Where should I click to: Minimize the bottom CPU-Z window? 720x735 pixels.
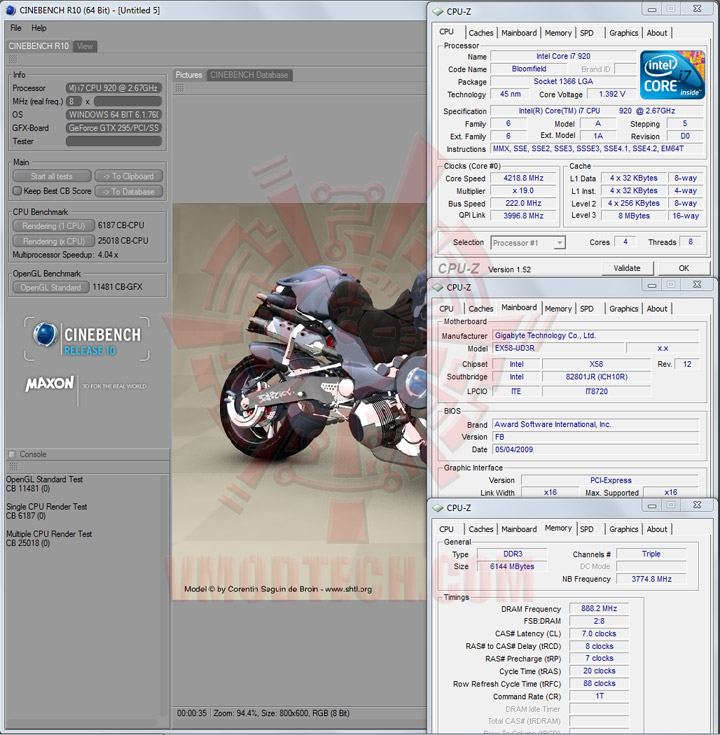tap(652, 505)
